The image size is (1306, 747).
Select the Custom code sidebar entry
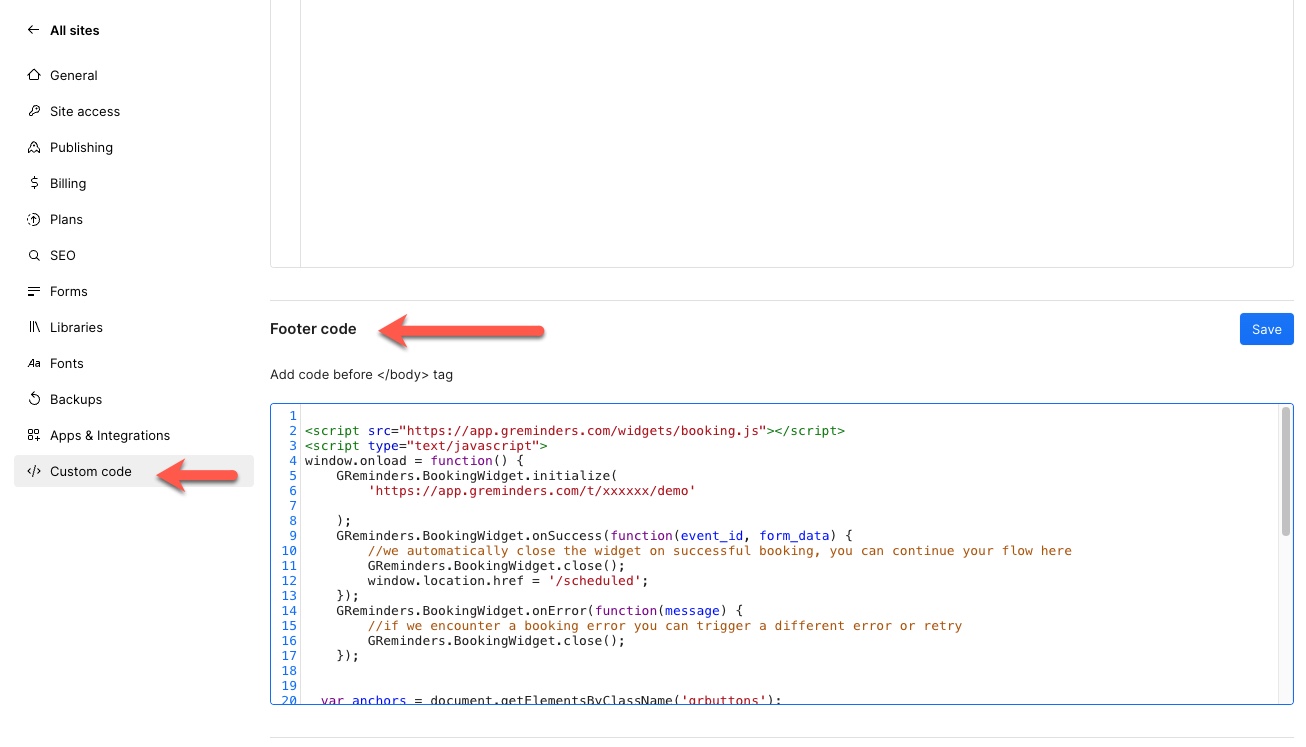[x=90, y=471]
